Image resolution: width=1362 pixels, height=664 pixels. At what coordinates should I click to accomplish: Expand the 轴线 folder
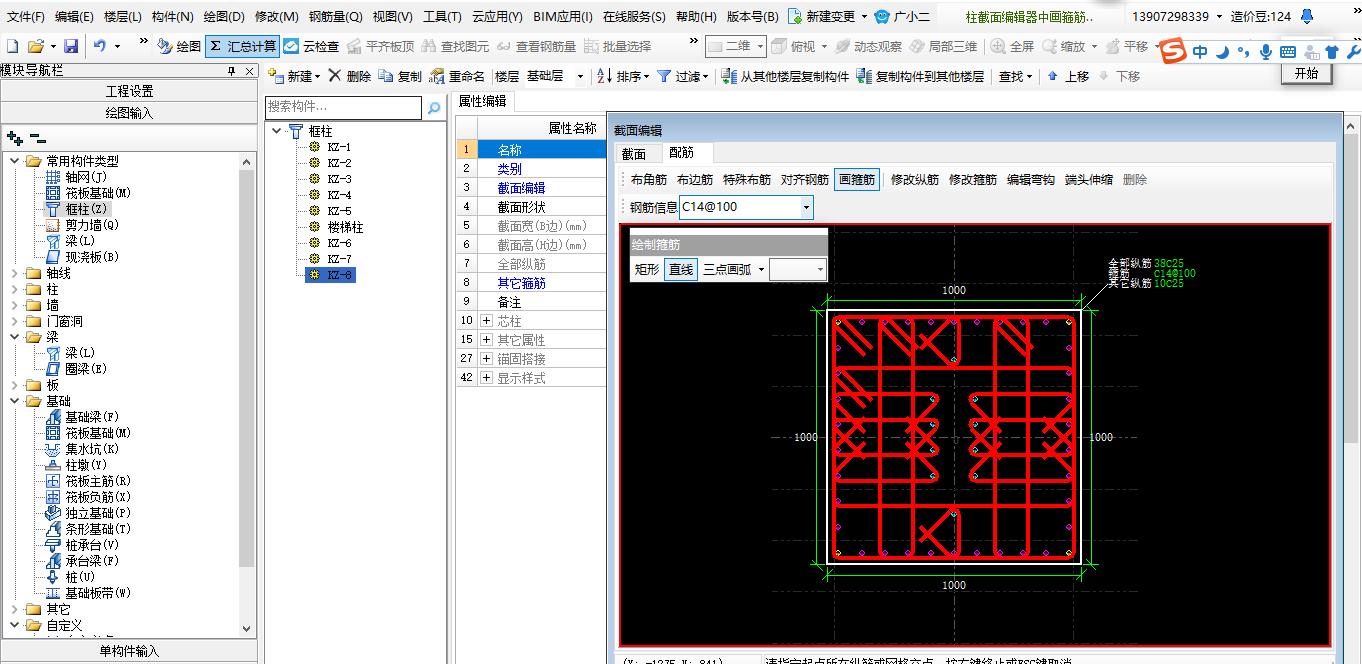click(14, 273)
